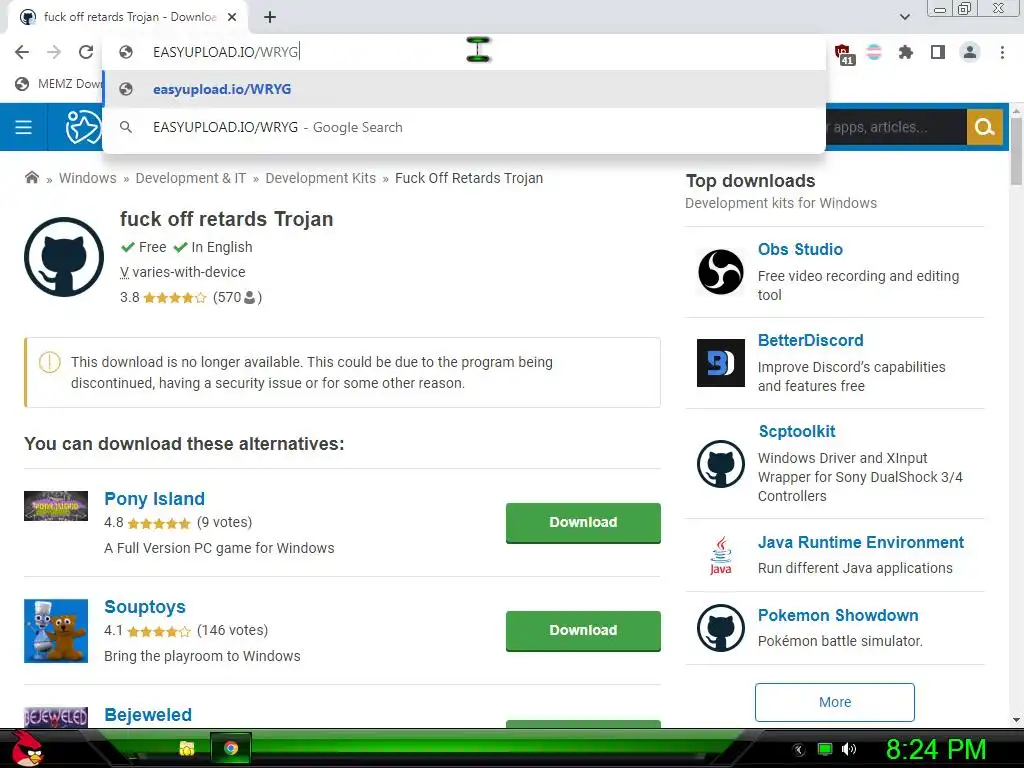This screenshot has height=768, width=1024.
Task: Click the Angry Birds start button
Action: (27, 749)
